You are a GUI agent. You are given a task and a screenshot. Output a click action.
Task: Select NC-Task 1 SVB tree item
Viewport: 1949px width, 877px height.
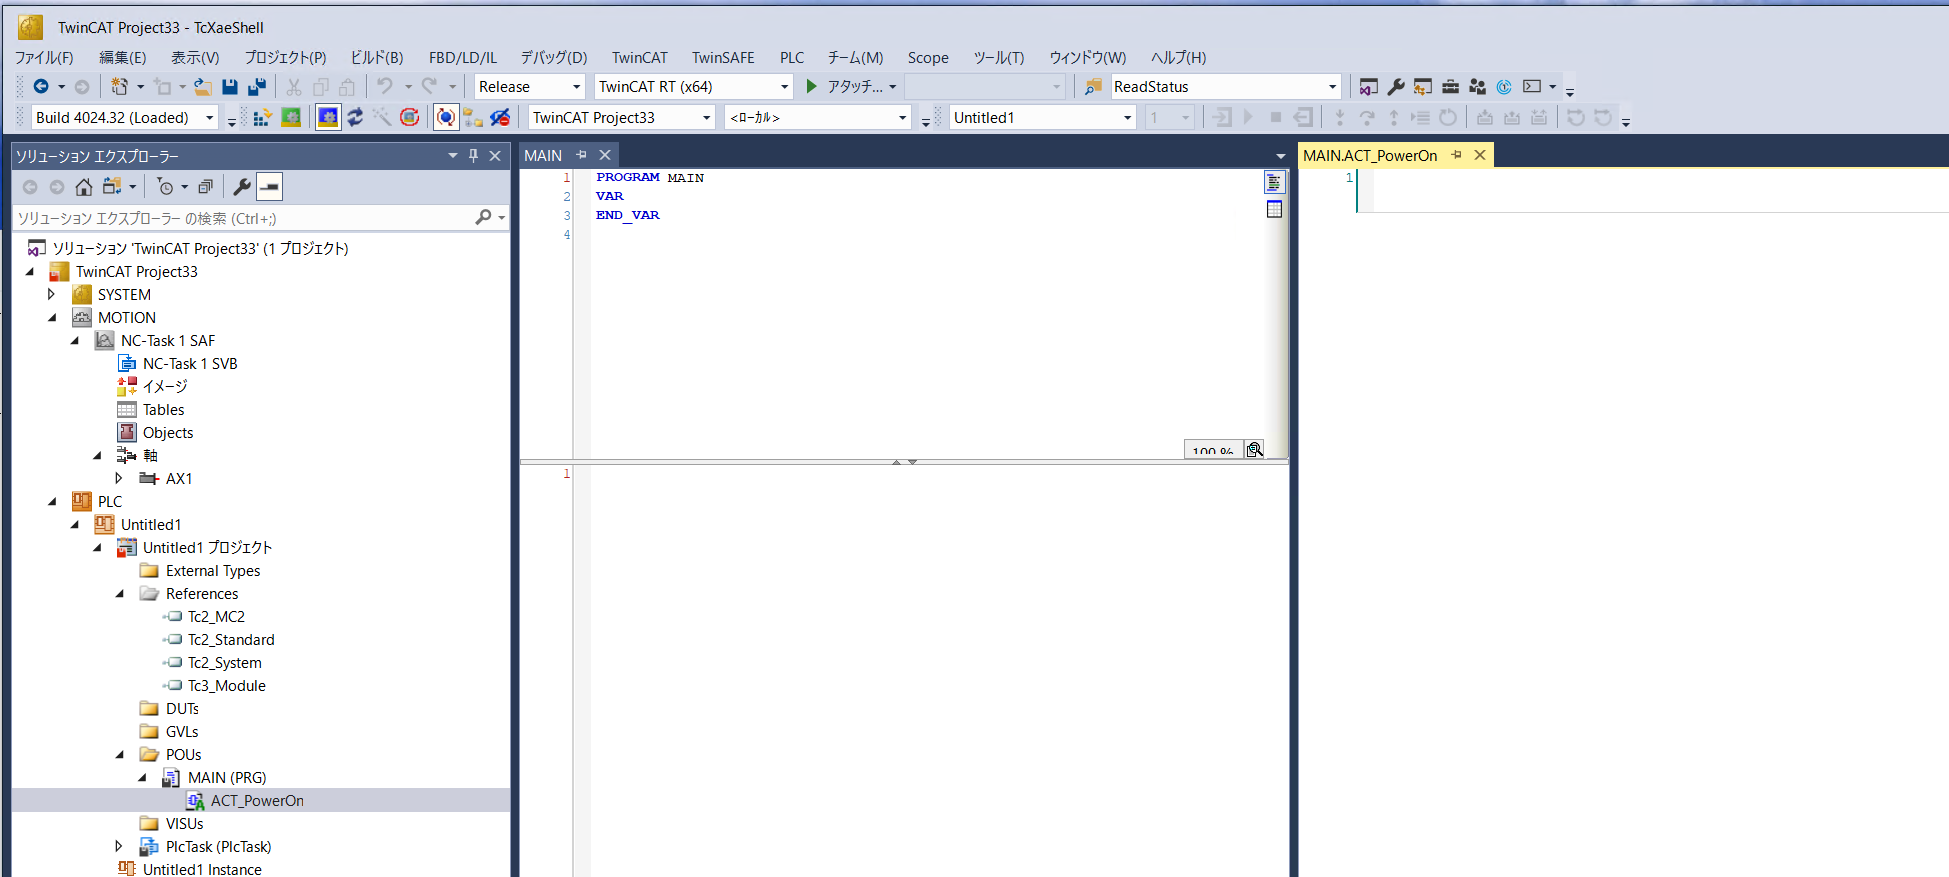(x=190, y=364)
